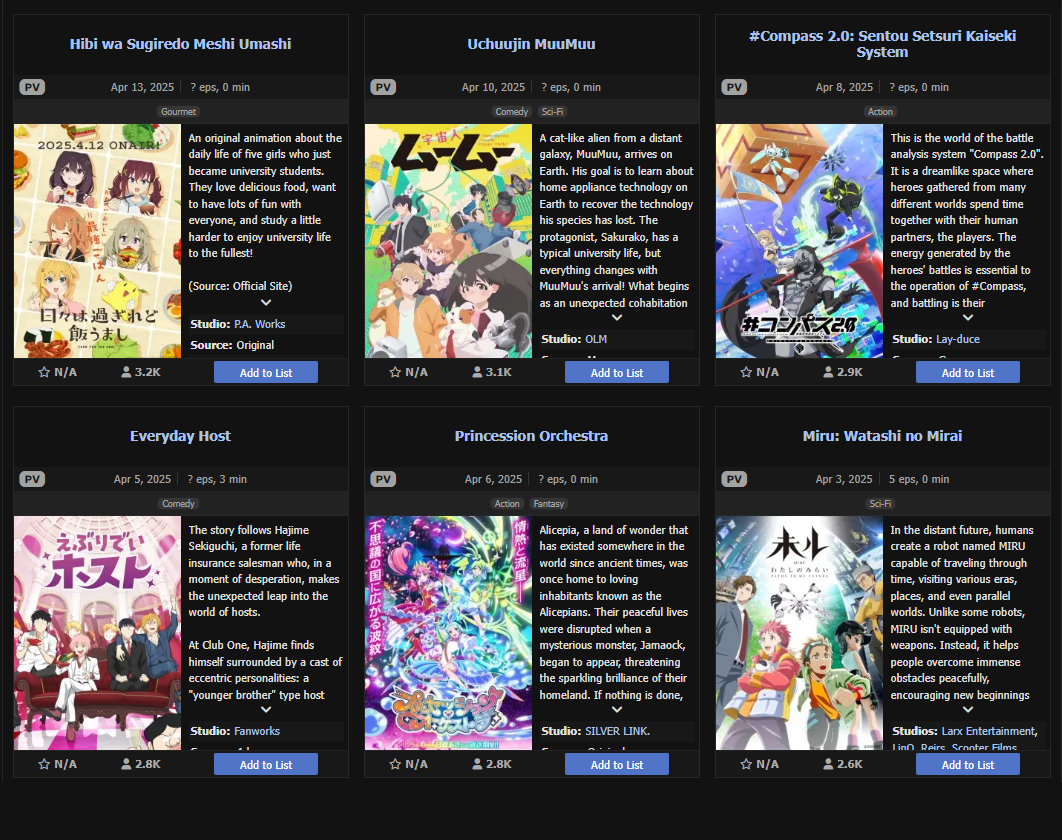Click the star rating icon on Miru: Watashi no Mirai

[x=746, y=764]
